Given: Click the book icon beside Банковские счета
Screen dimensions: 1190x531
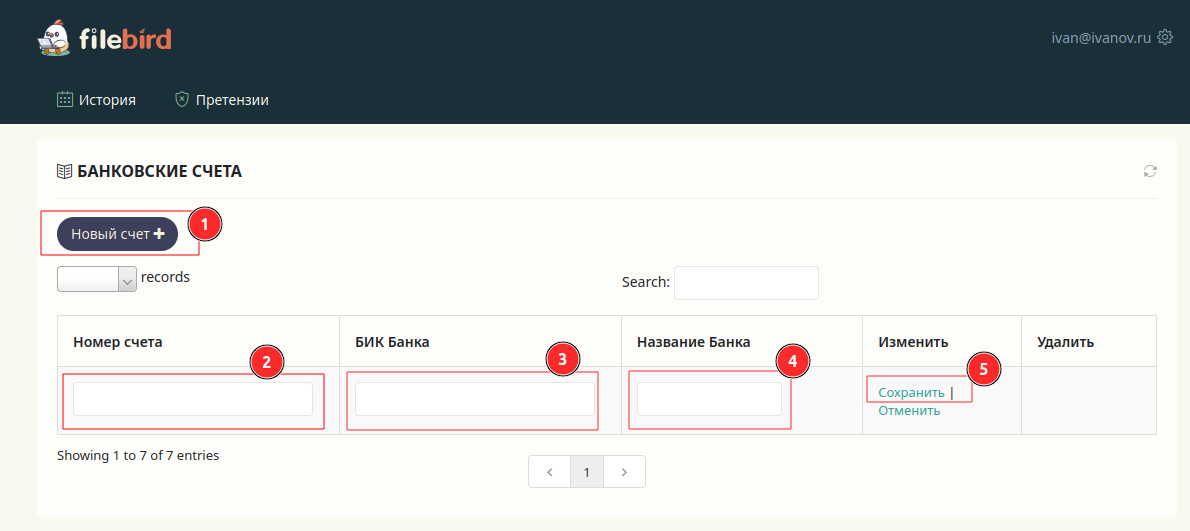Looking at the screenshot, I should (65, 171).
